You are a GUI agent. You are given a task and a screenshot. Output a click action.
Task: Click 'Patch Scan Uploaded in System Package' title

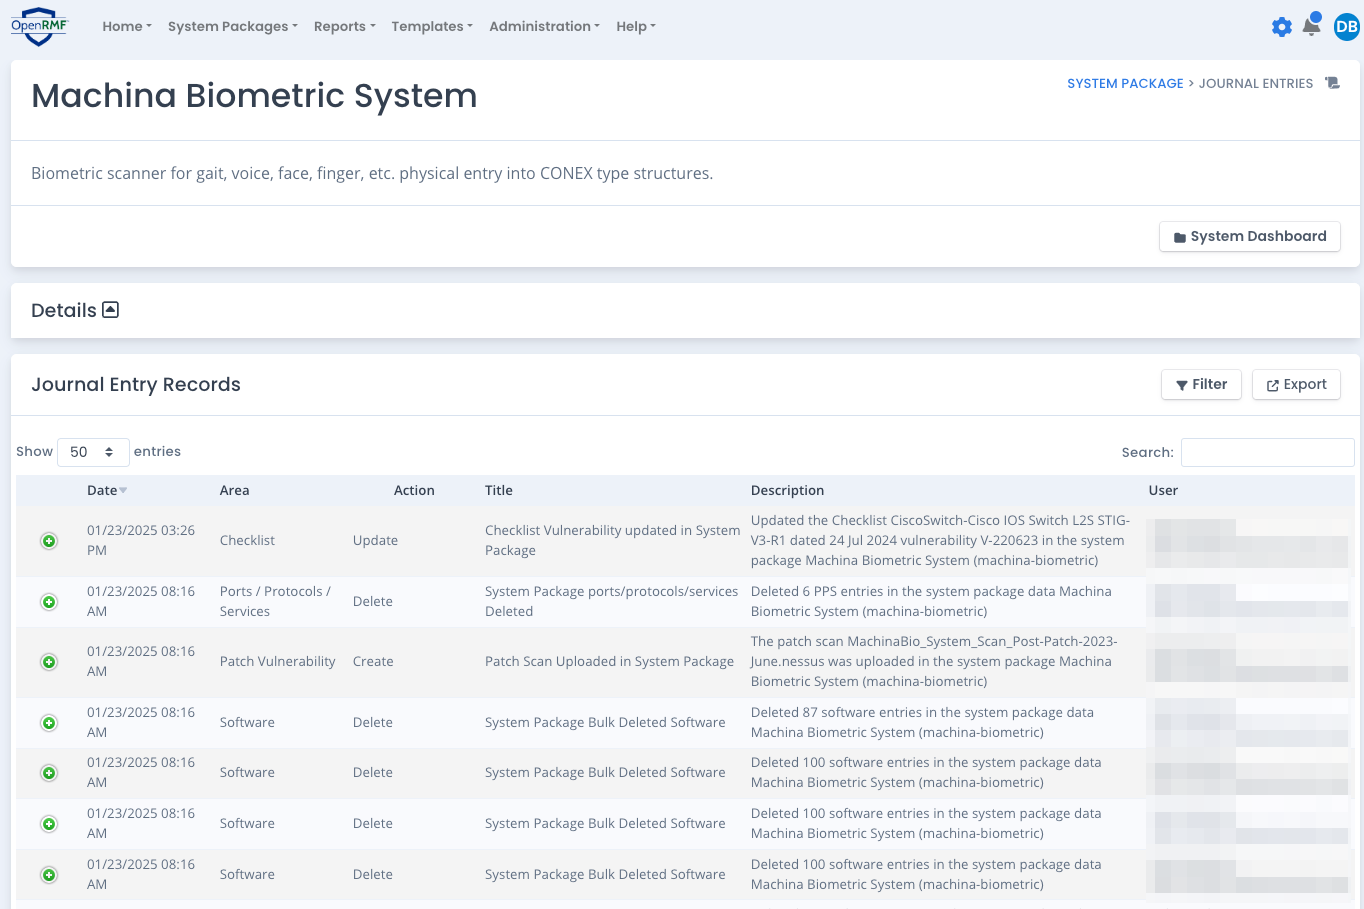pyautogui.click(x=609, y=661)
